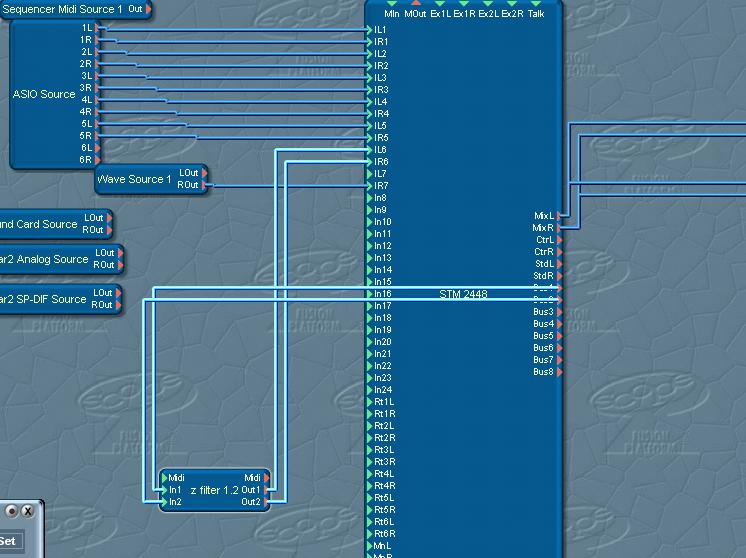Select the z filter 1.2 module label
This screenshot has height=558, width=746.
pos(215,490)
